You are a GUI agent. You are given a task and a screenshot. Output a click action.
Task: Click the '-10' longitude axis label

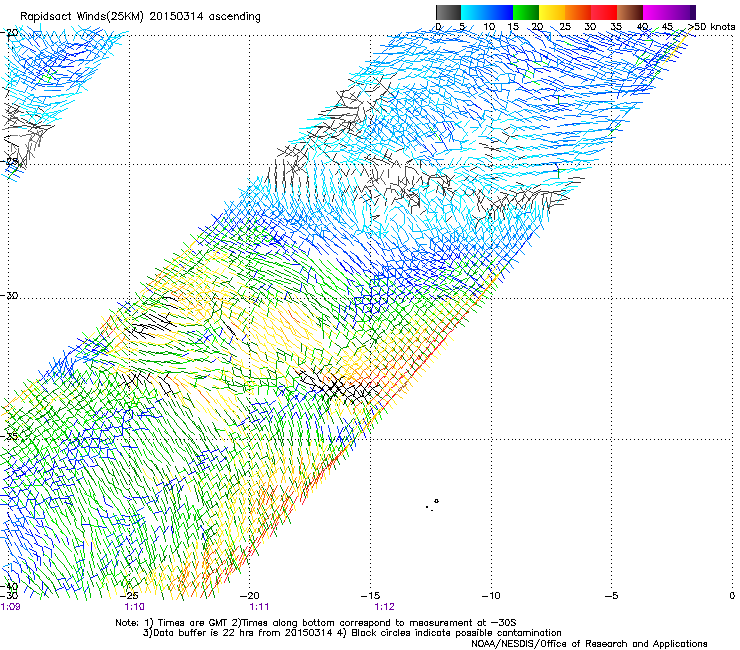tap(491, 596)
